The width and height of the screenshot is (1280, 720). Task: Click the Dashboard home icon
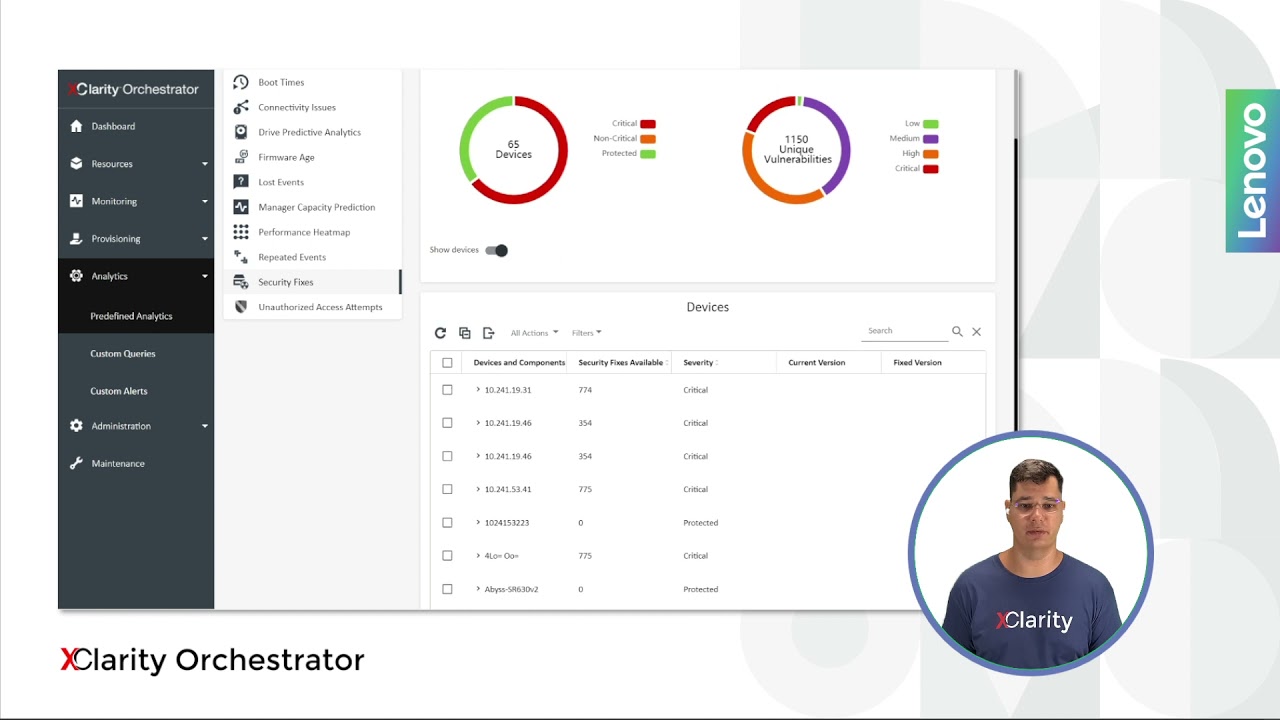pyautogui.click(x=76, y=126)
